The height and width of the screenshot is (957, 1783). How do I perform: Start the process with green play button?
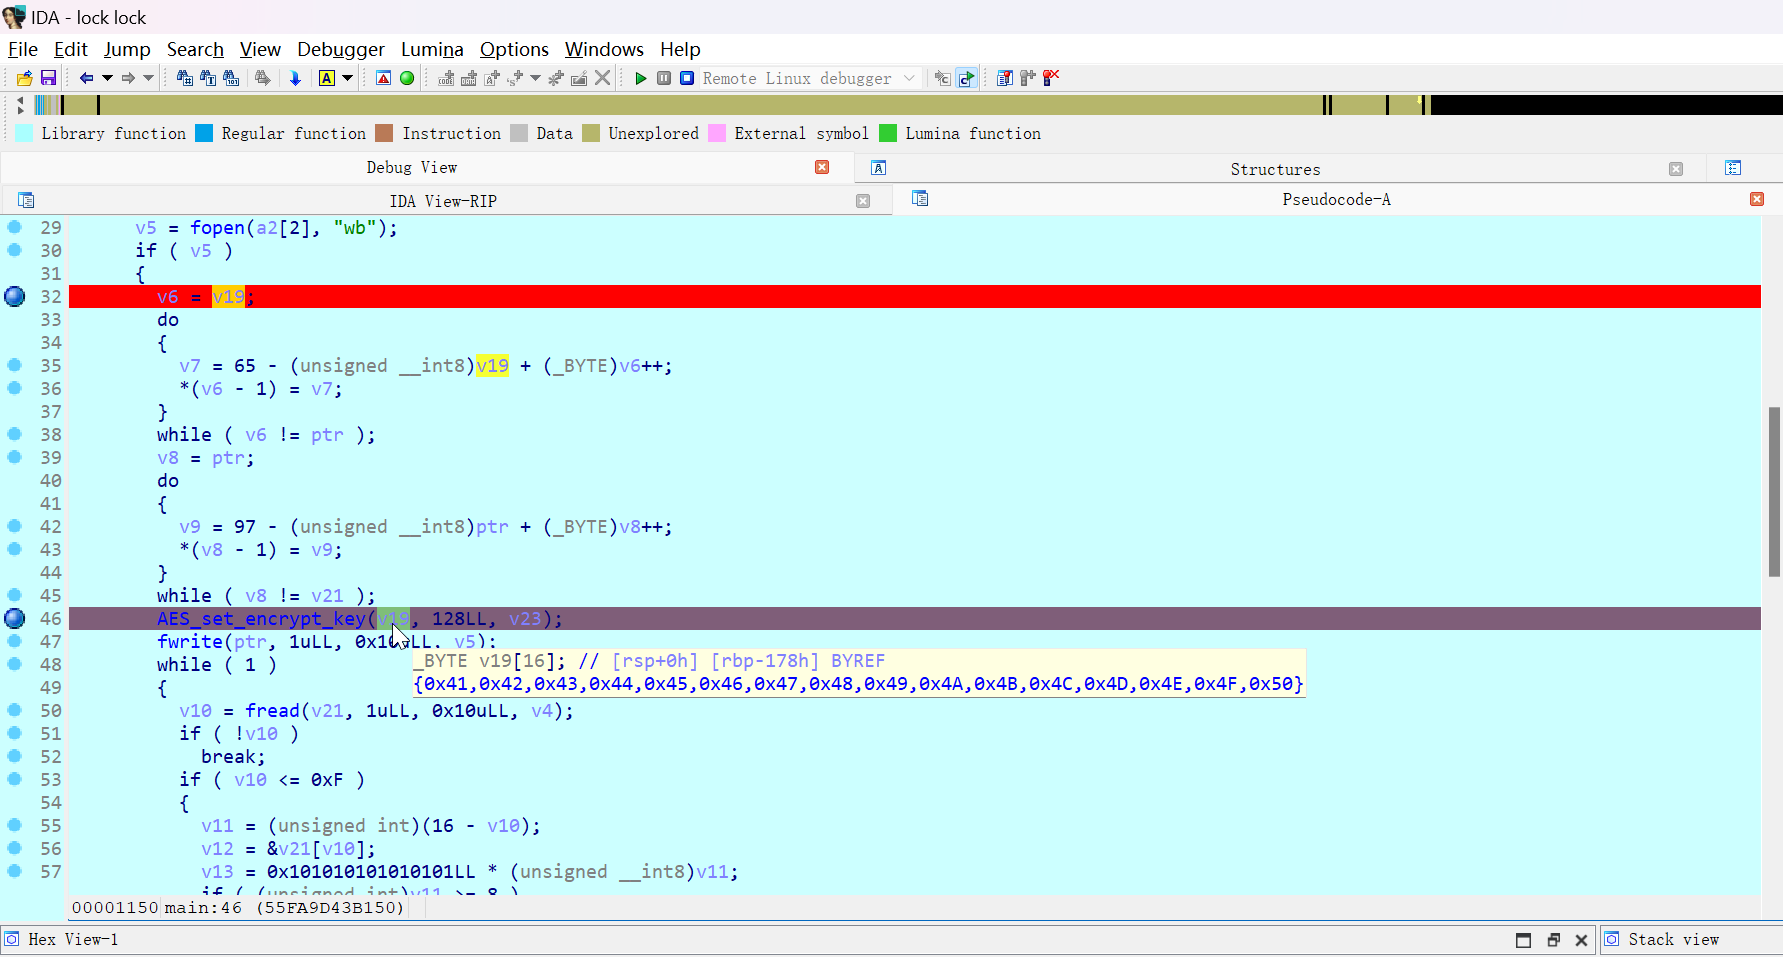coord(641,78)
